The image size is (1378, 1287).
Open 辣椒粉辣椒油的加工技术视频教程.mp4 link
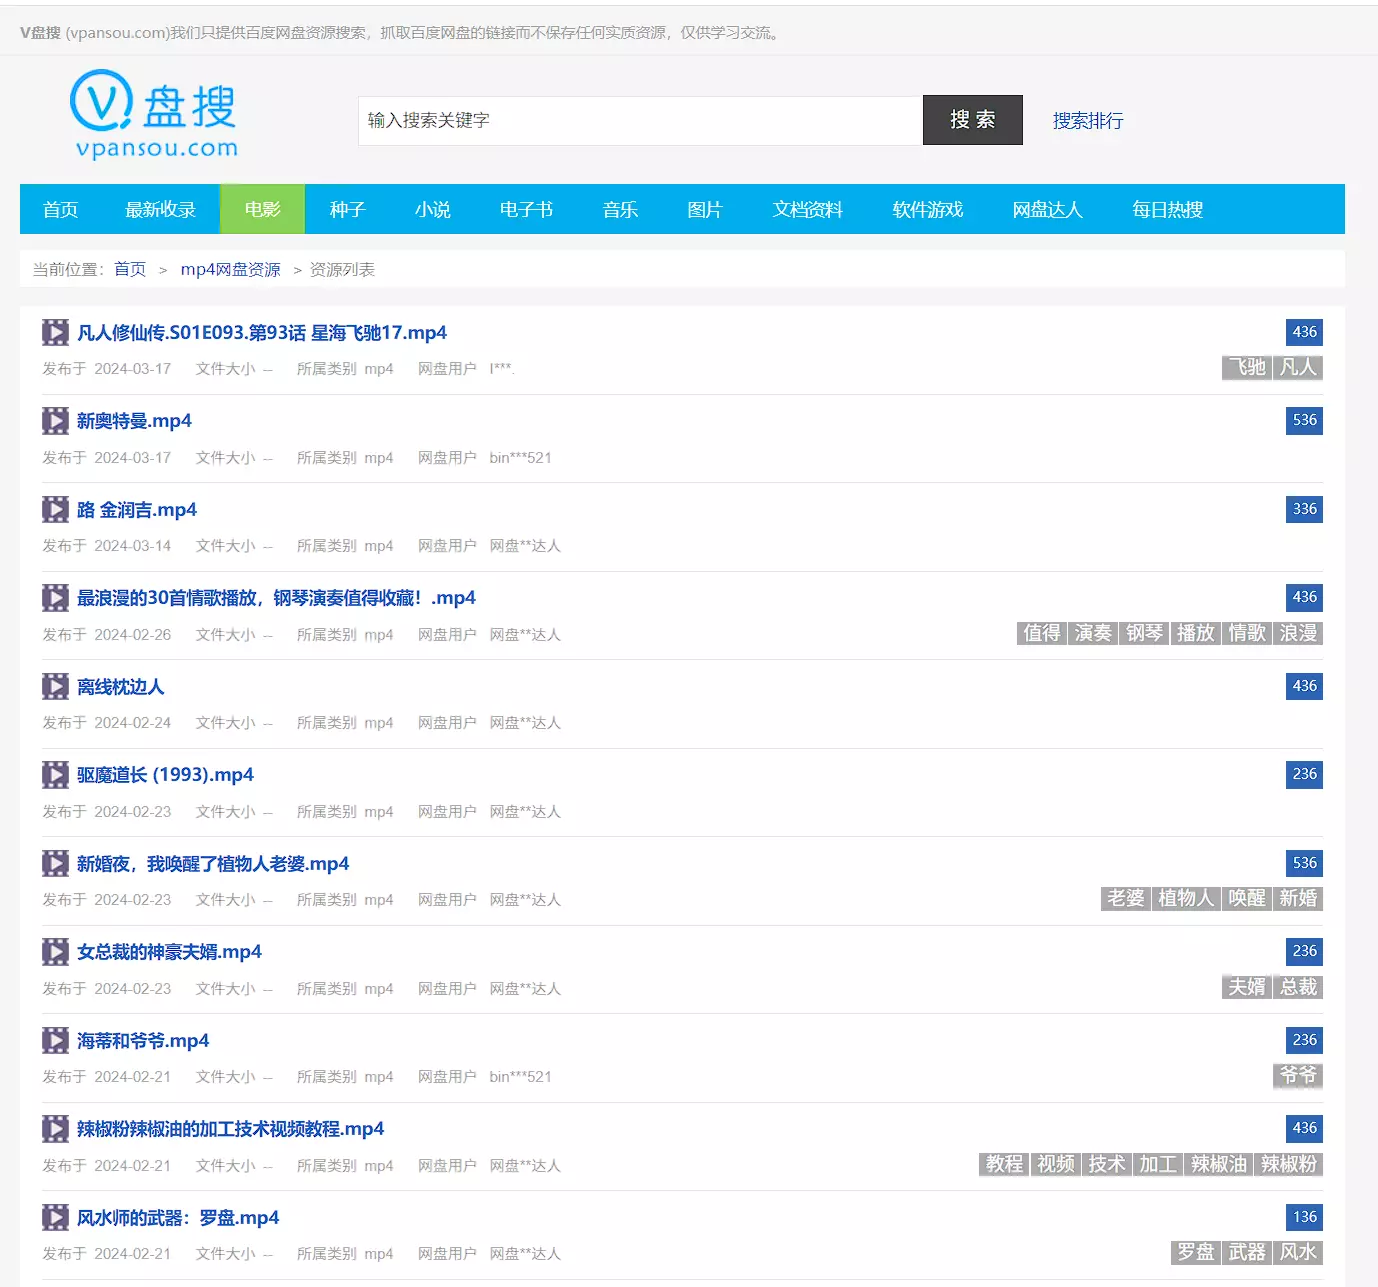(230, 1129)
